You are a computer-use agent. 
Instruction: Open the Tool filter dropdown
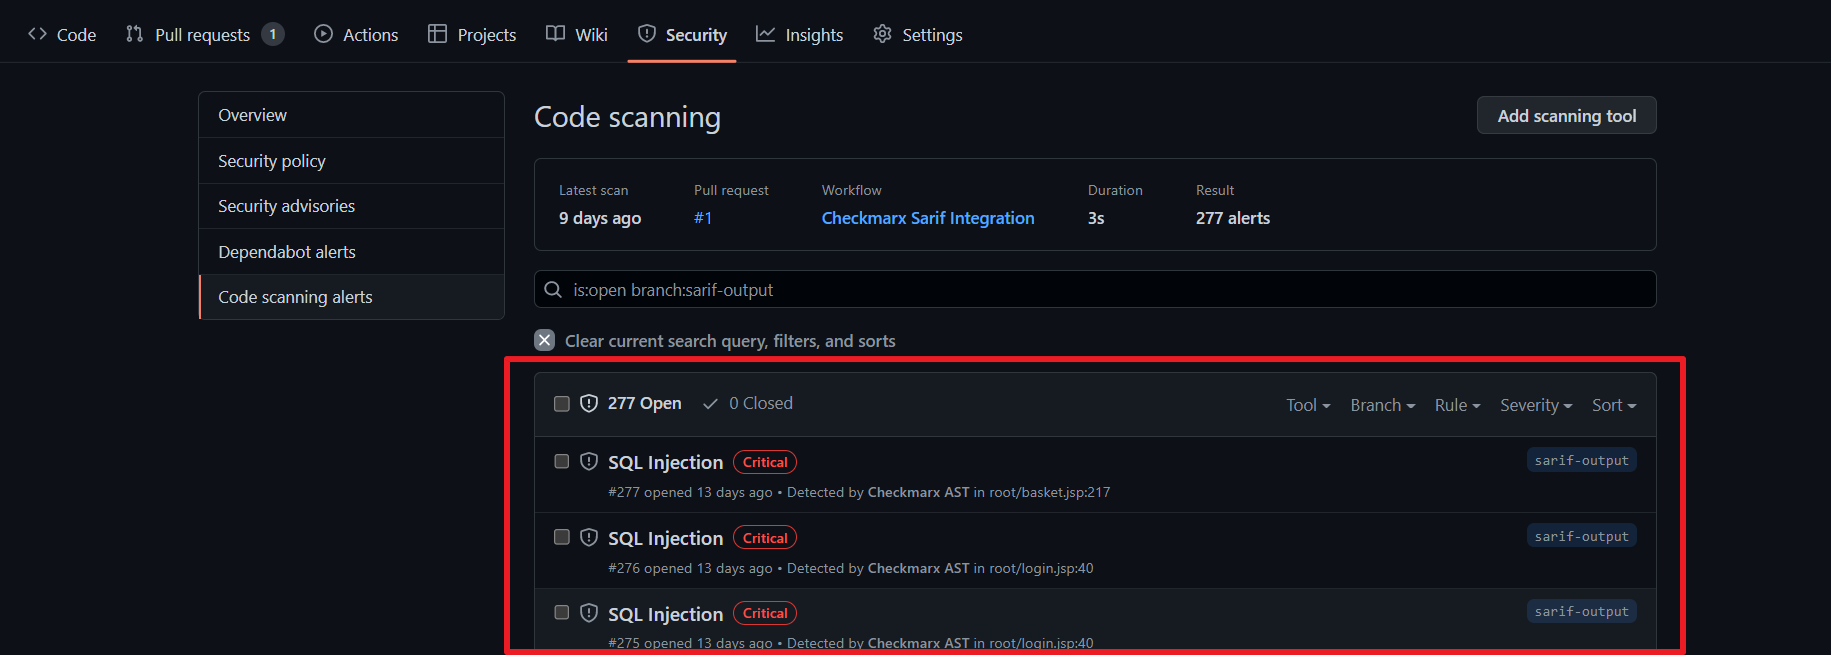tap(1308, 405)
